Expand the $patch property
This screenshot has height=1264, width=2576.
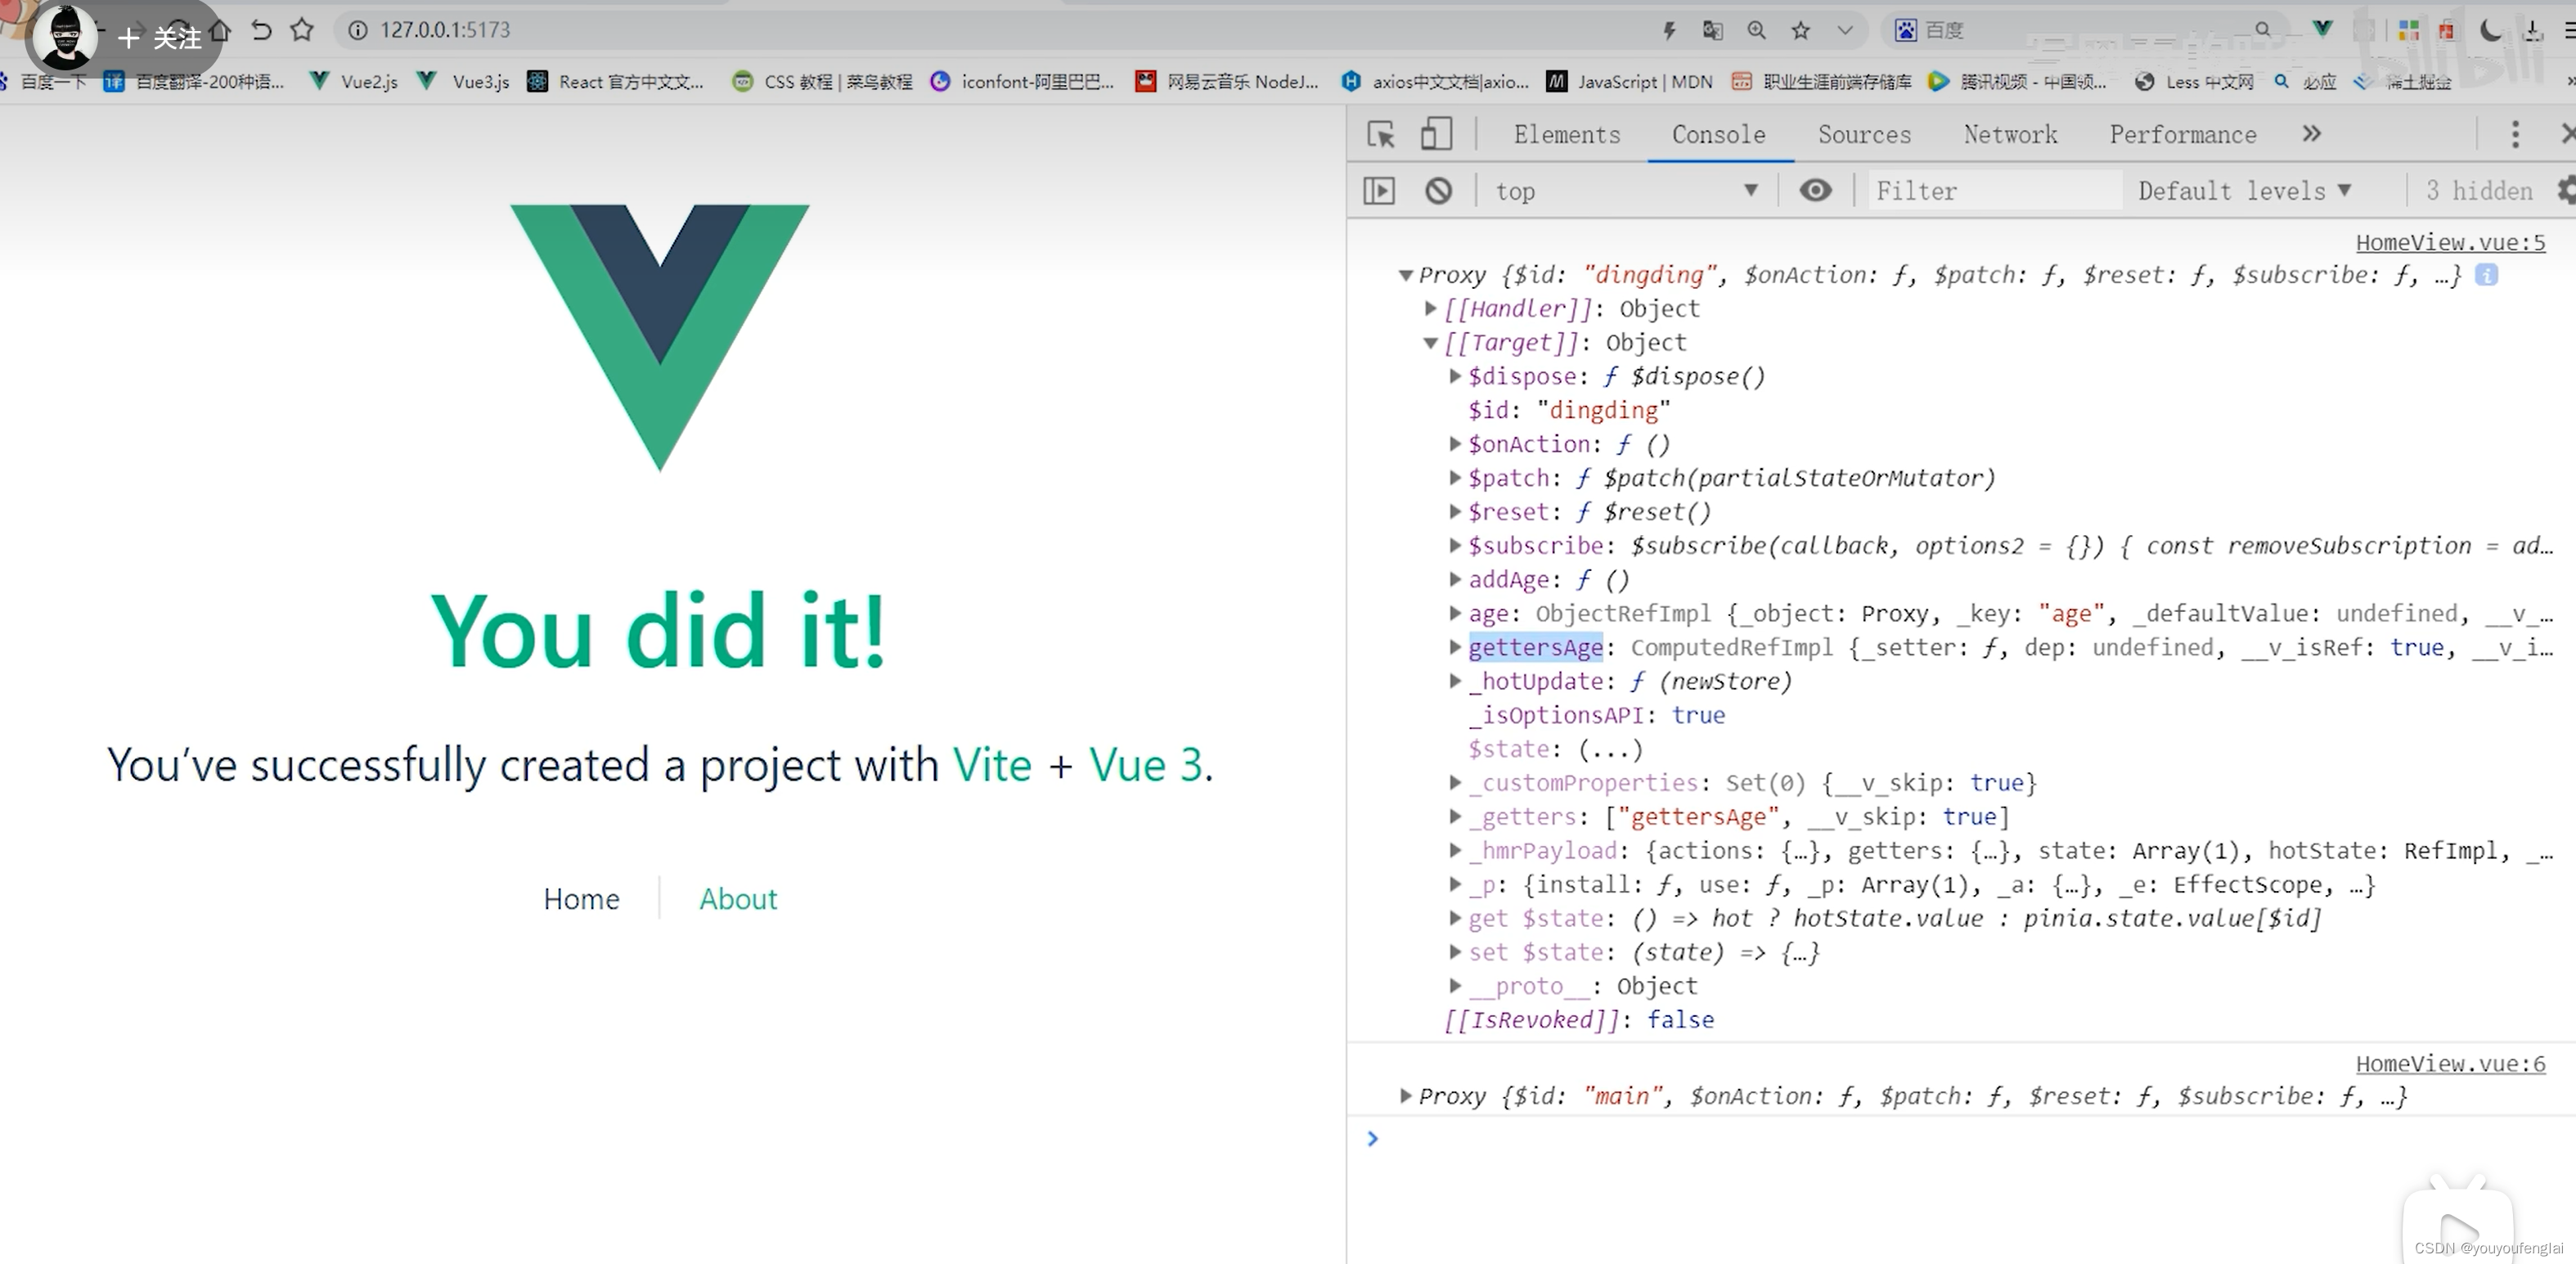[1456, 478]
